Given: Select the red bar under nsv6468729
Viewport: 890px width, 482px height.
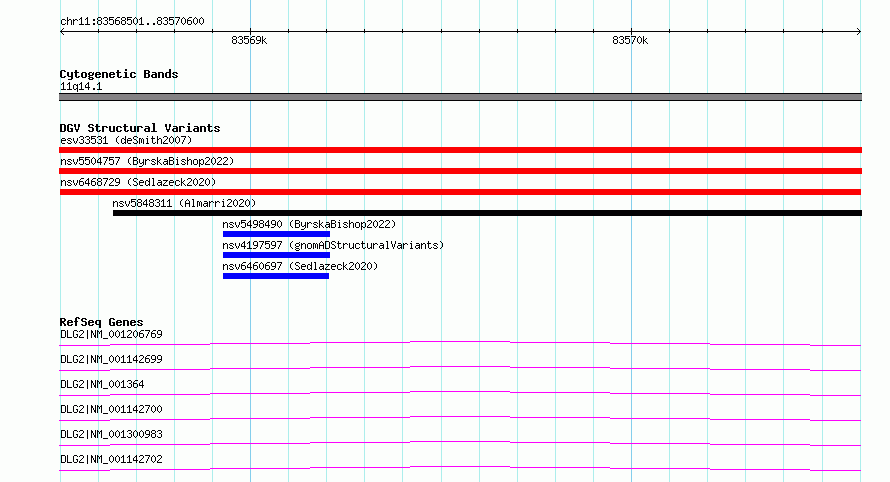Looking at the screenshot, I should tap(460, 192).
